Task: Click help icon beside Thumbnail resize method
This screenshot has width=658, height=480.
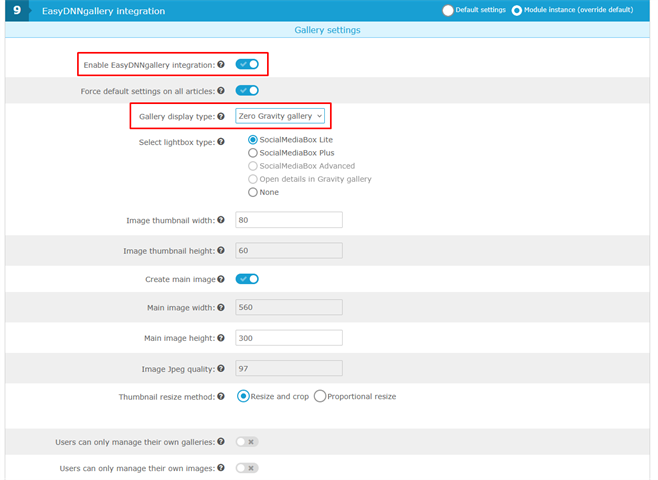Action: click(x=221, y=396)
